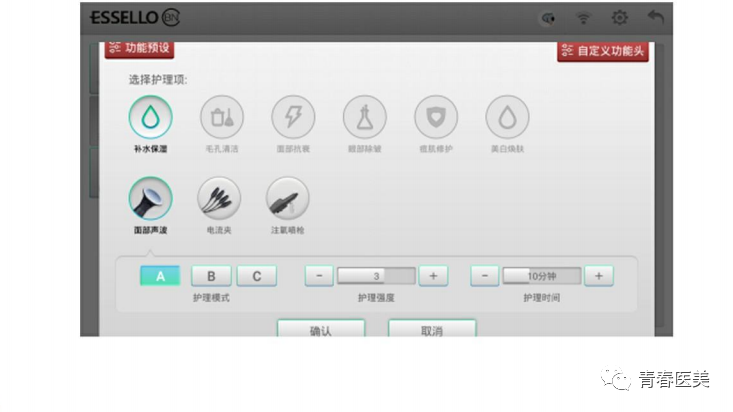Select the 面部抗衰 lightning bolt icon
733x412 pixels.
click(x=293, y=117)
